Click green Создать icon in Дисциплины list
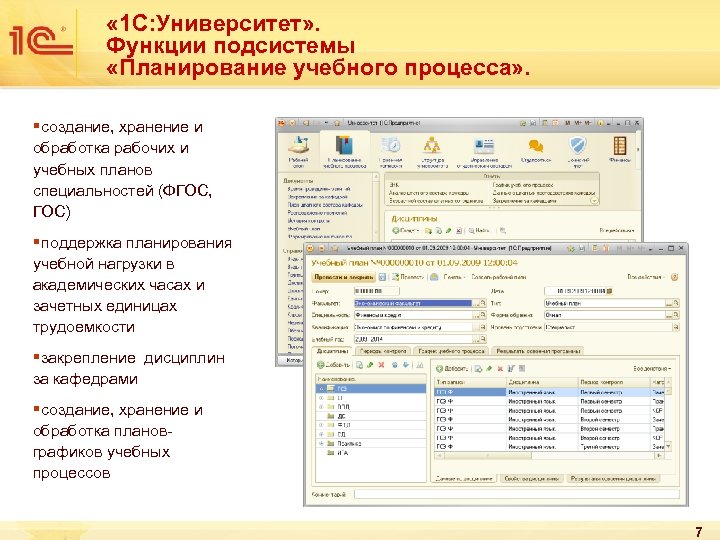 [395, 231]
